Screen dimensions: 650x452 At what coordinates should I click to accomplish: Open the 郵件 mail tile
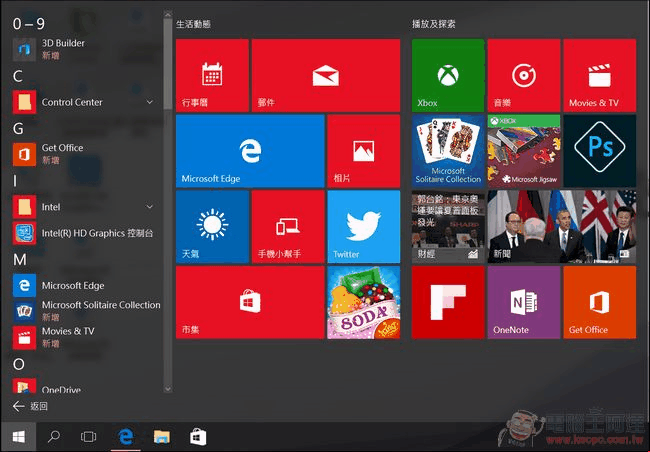point(326,75)
